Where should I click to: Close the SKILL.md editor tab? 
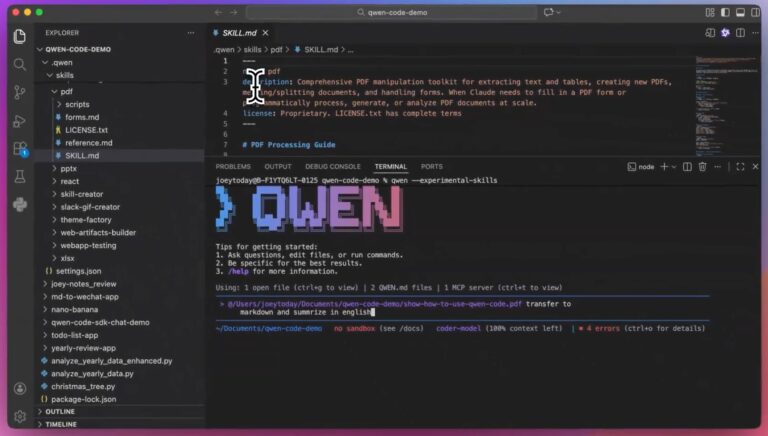[x=265, y=33]
